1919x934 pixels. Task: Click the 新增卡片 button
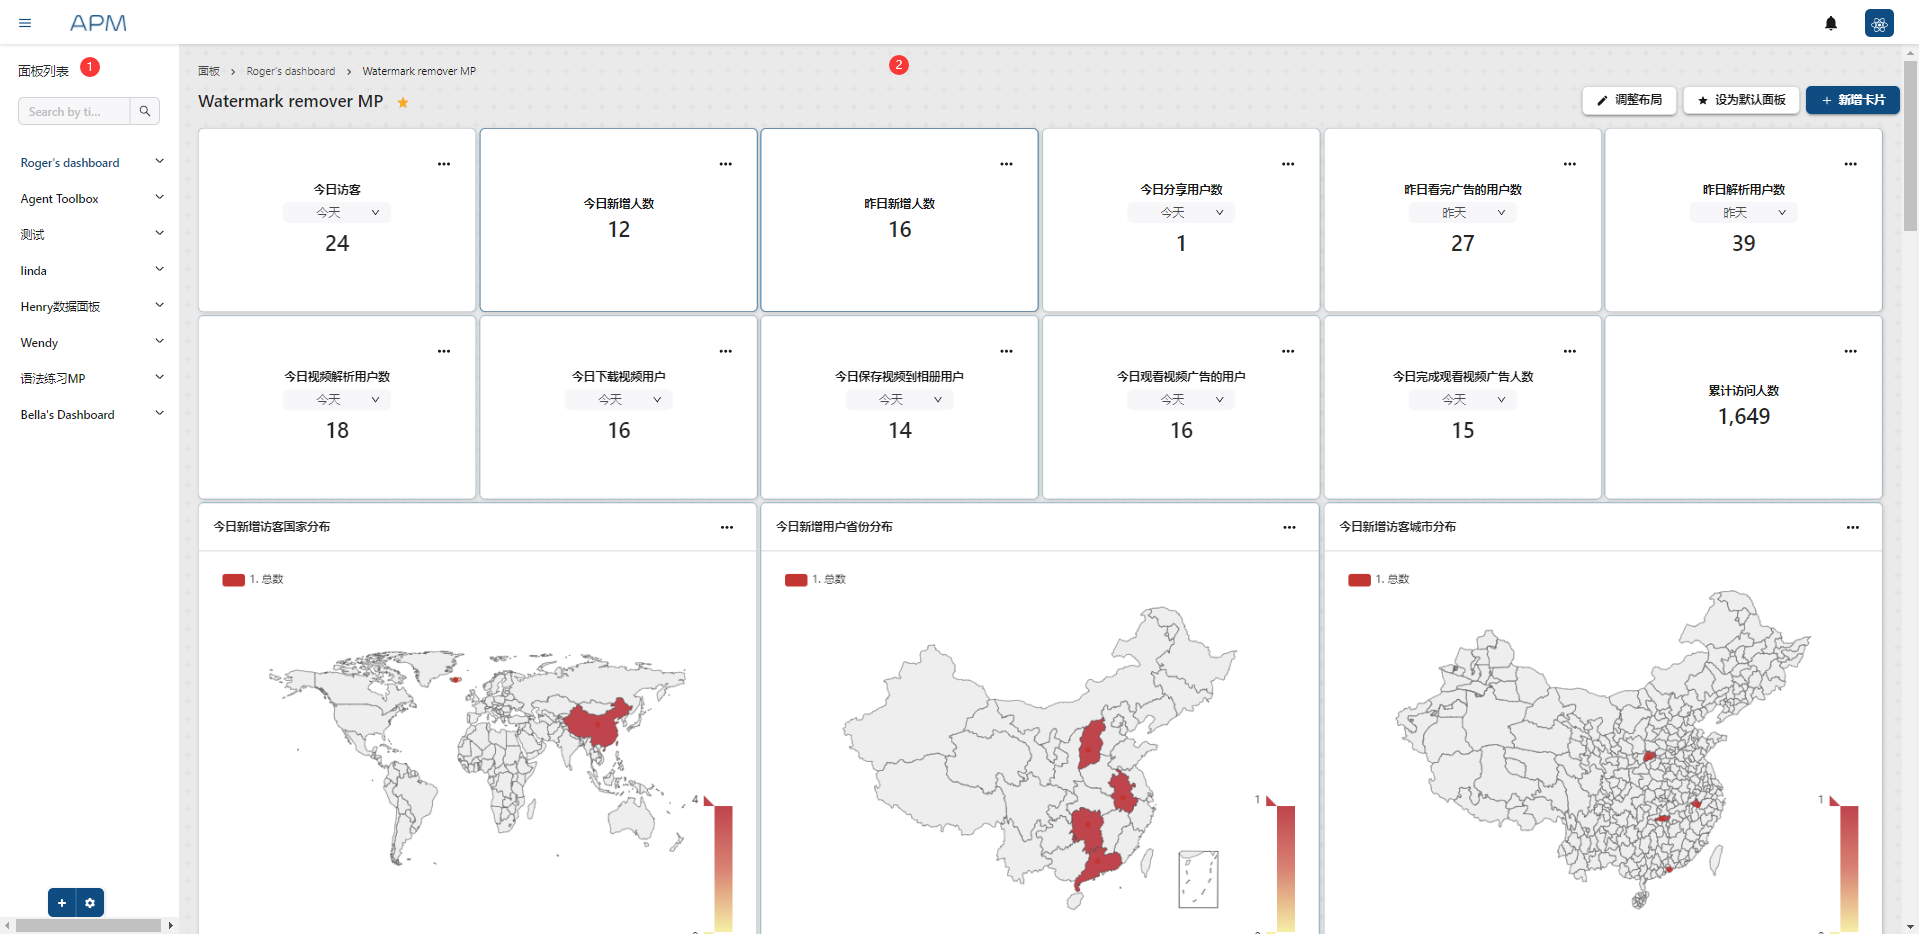click(1852, 100)
